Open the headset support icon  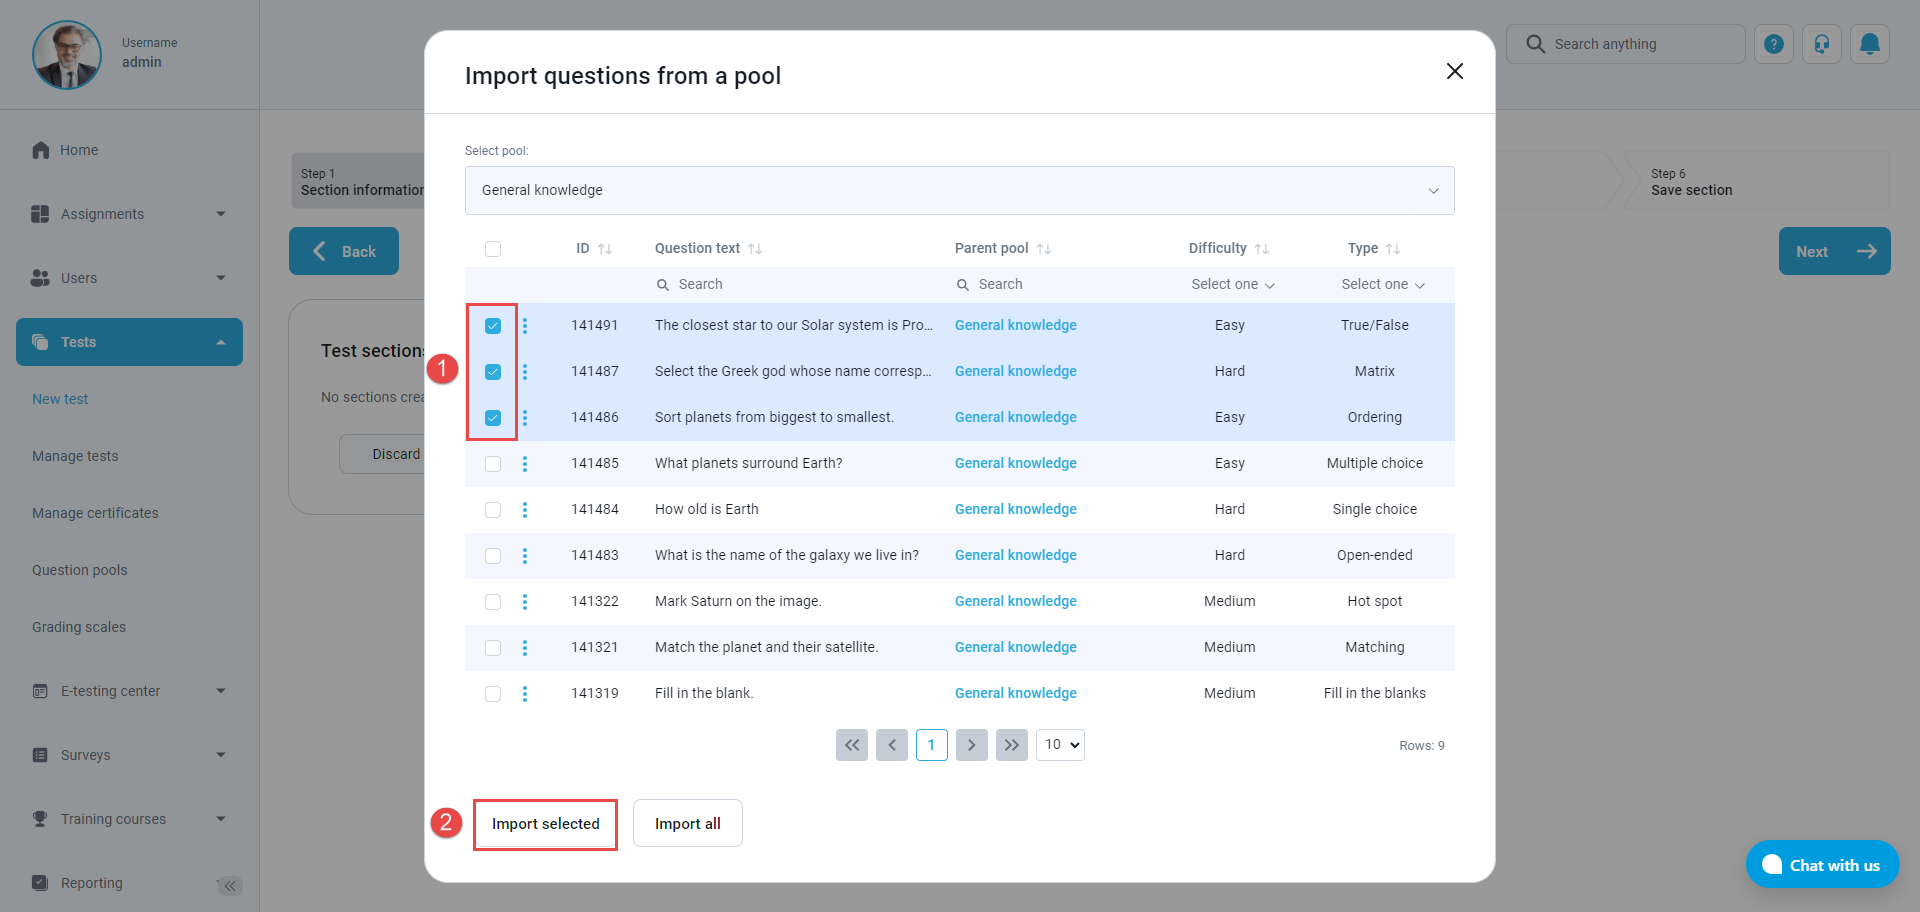1821,44
